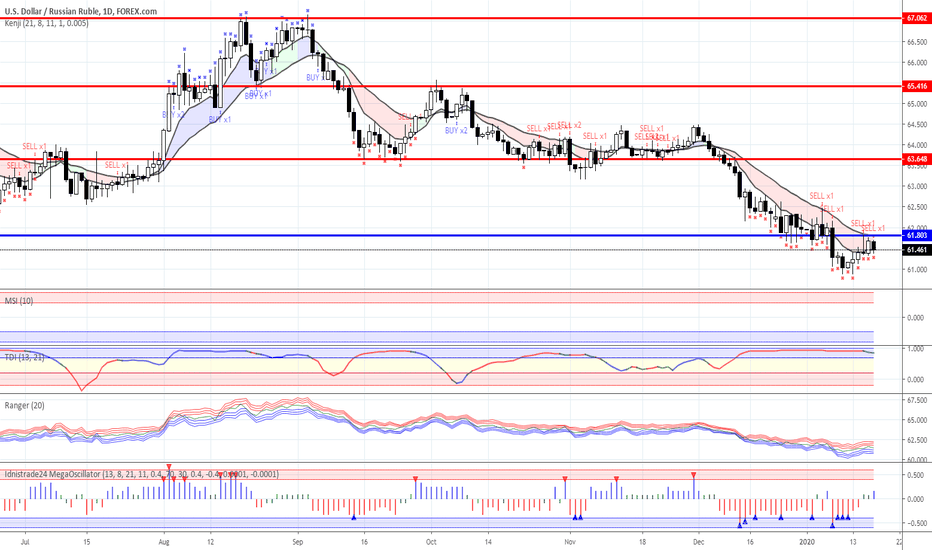
Task: Expand the MSI (10) indicator legend
Action: coord(19,300)
